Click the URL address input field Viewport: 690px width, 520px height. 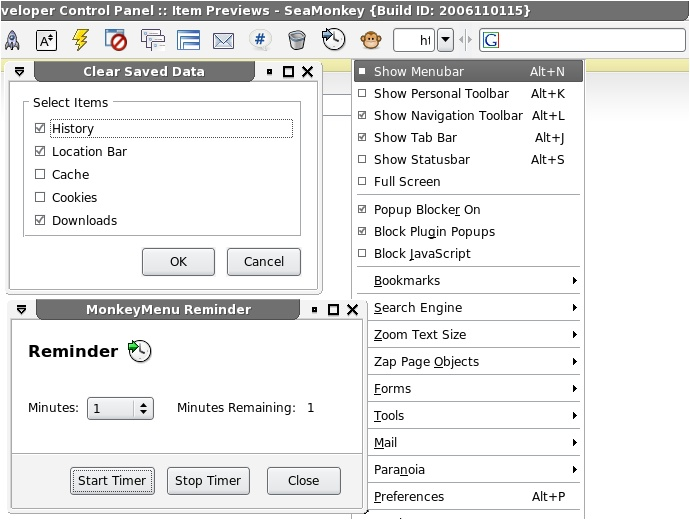[414, 40]
